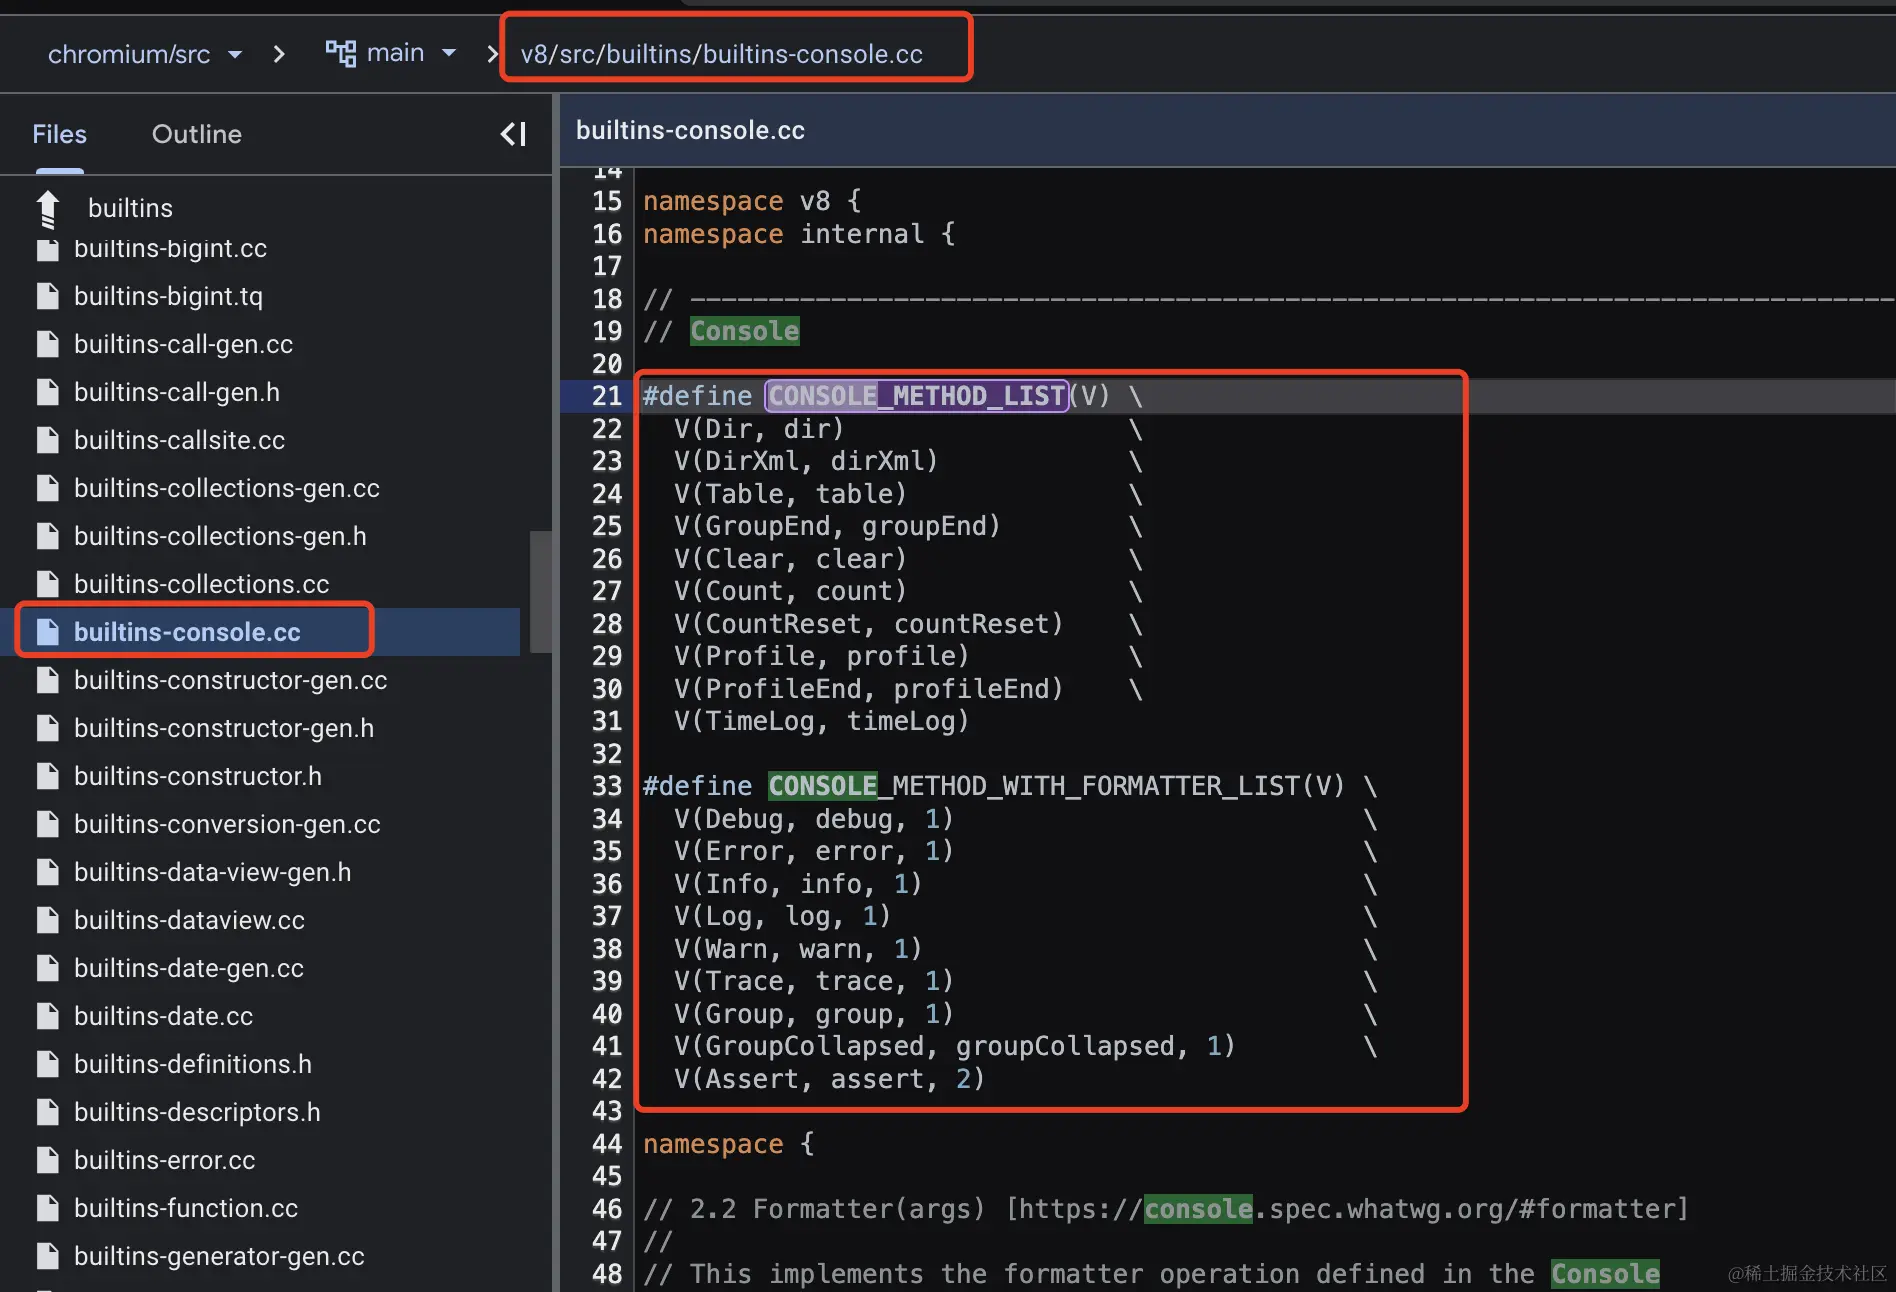Click the file list scrollbar thumb
Viewport: 1896px width, 1292px height.
[540, 591]
